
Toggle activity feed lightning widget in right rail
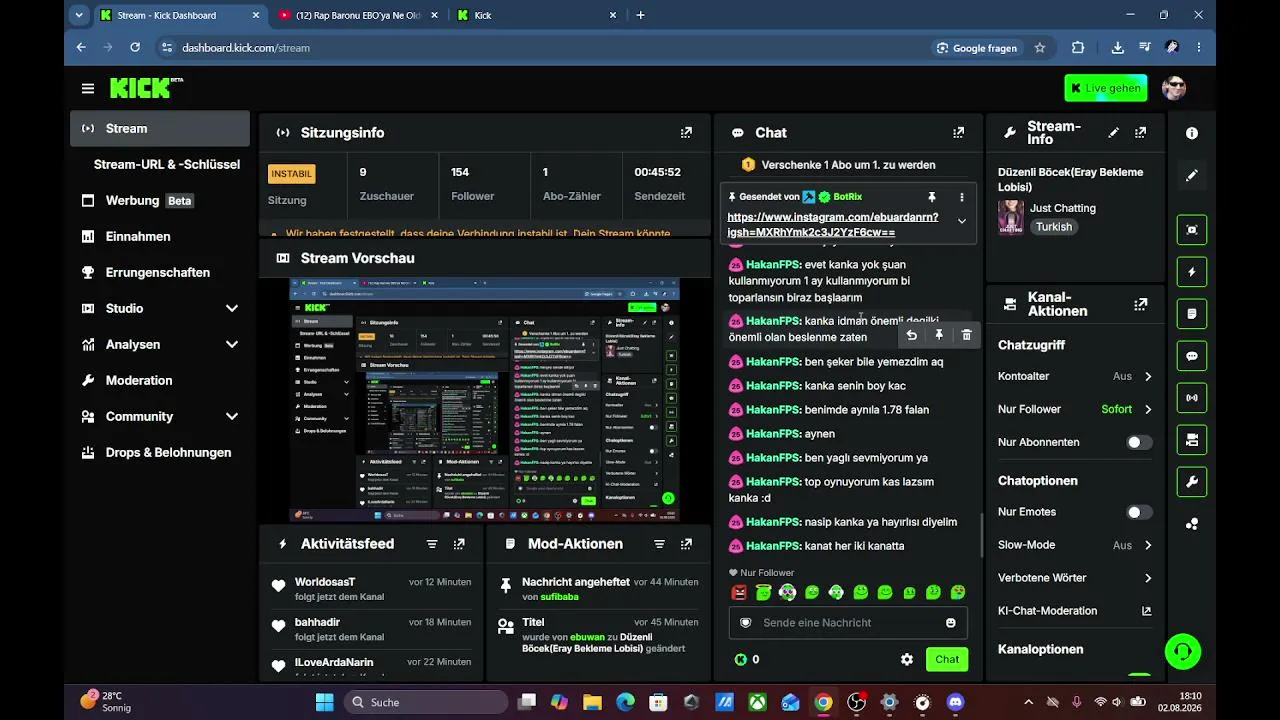pyautogui.click(x=1192, y=272)
